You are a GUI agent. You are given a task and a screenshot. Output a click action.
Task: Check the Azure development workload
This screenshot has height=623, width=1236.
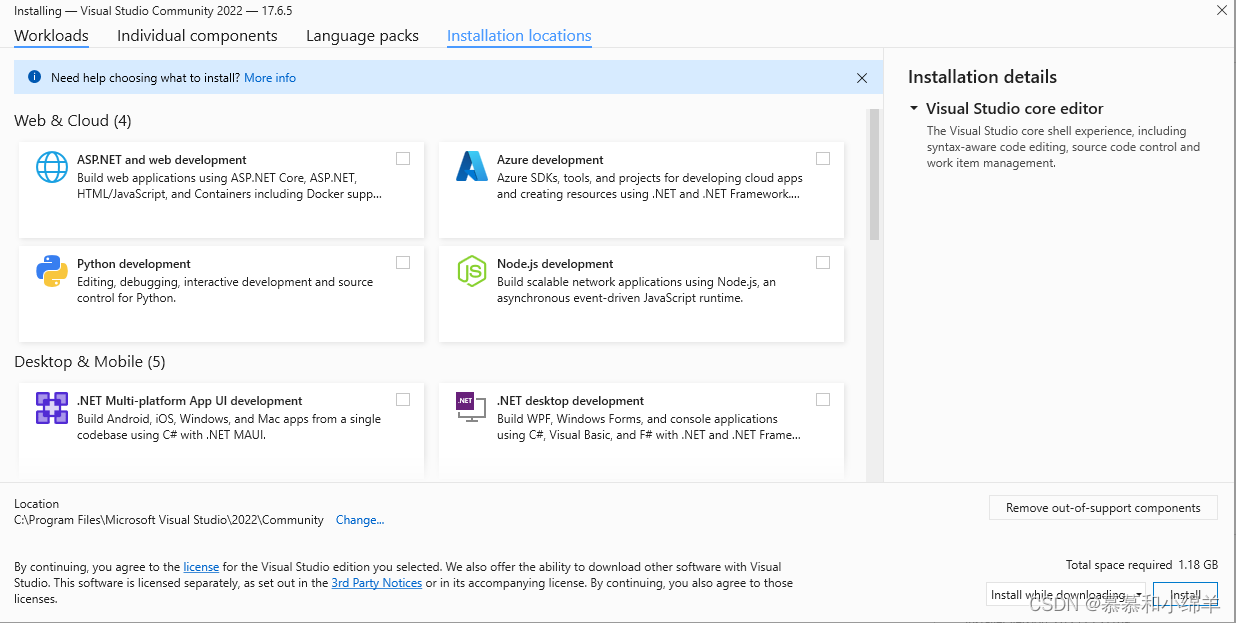[823, 158]
